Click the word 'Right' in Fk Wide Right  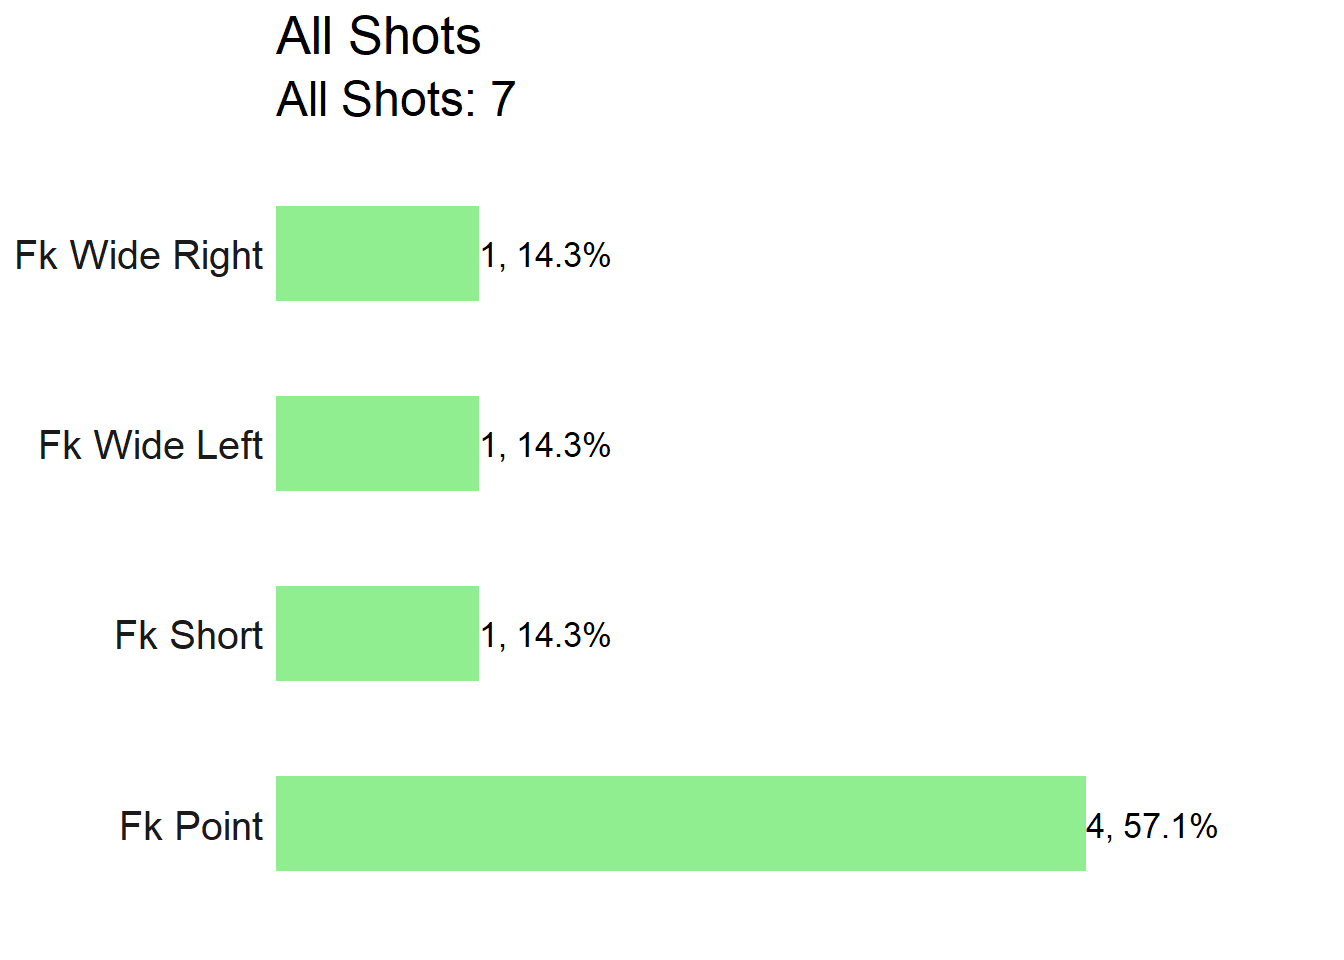[x=218, y=256]
